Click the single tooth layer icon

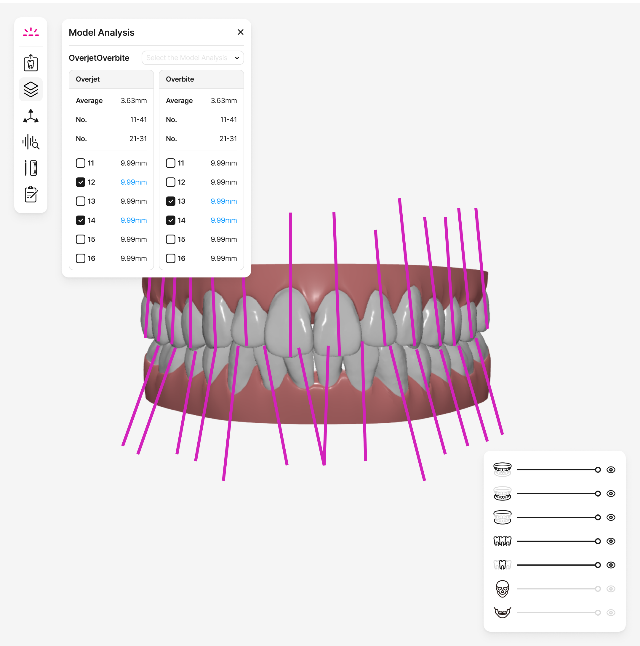(x=502, y=565)
